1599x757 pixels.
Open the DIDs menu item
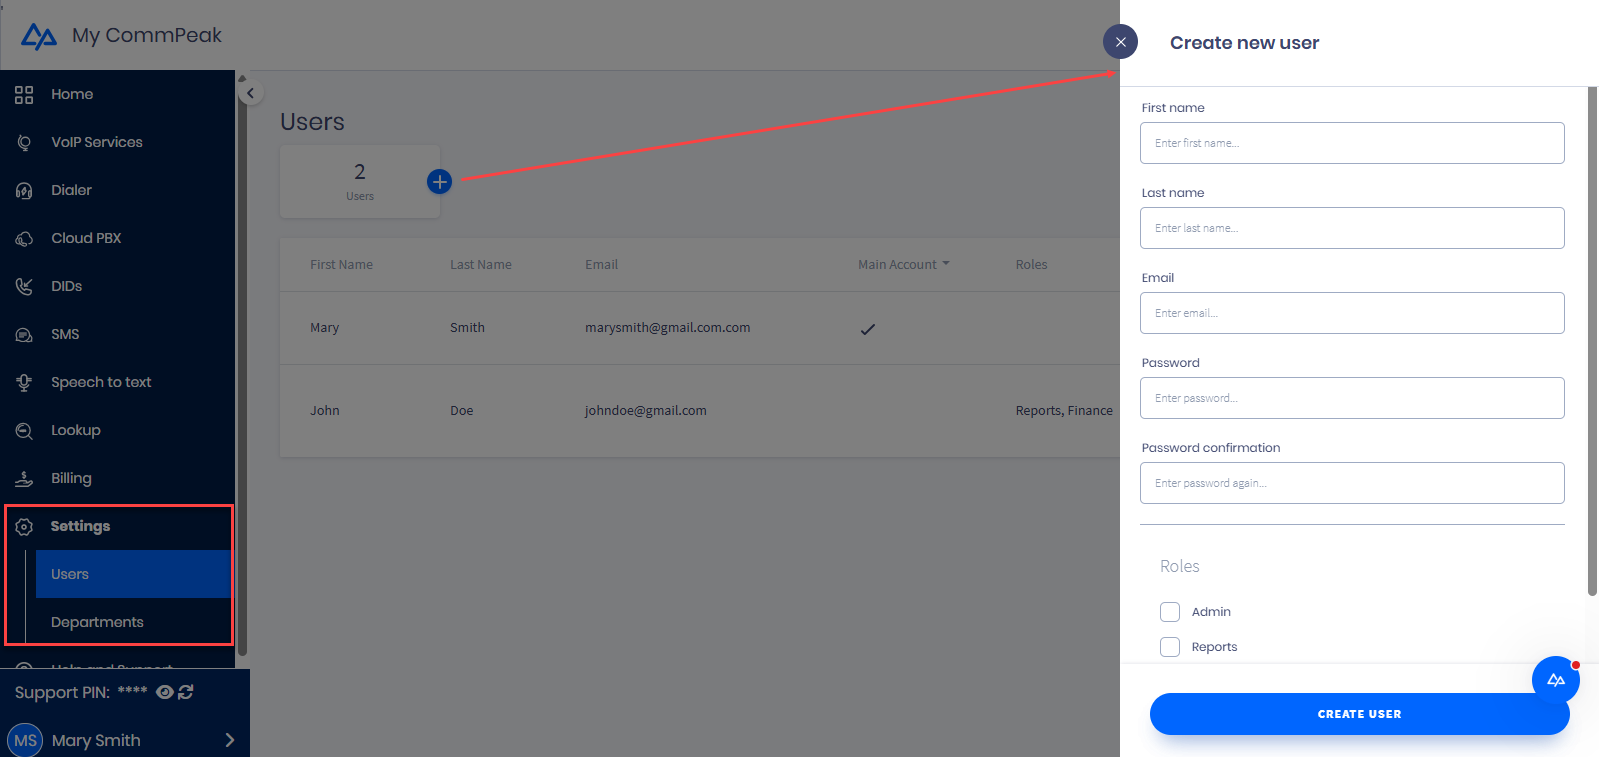click(x=66, y=286)
